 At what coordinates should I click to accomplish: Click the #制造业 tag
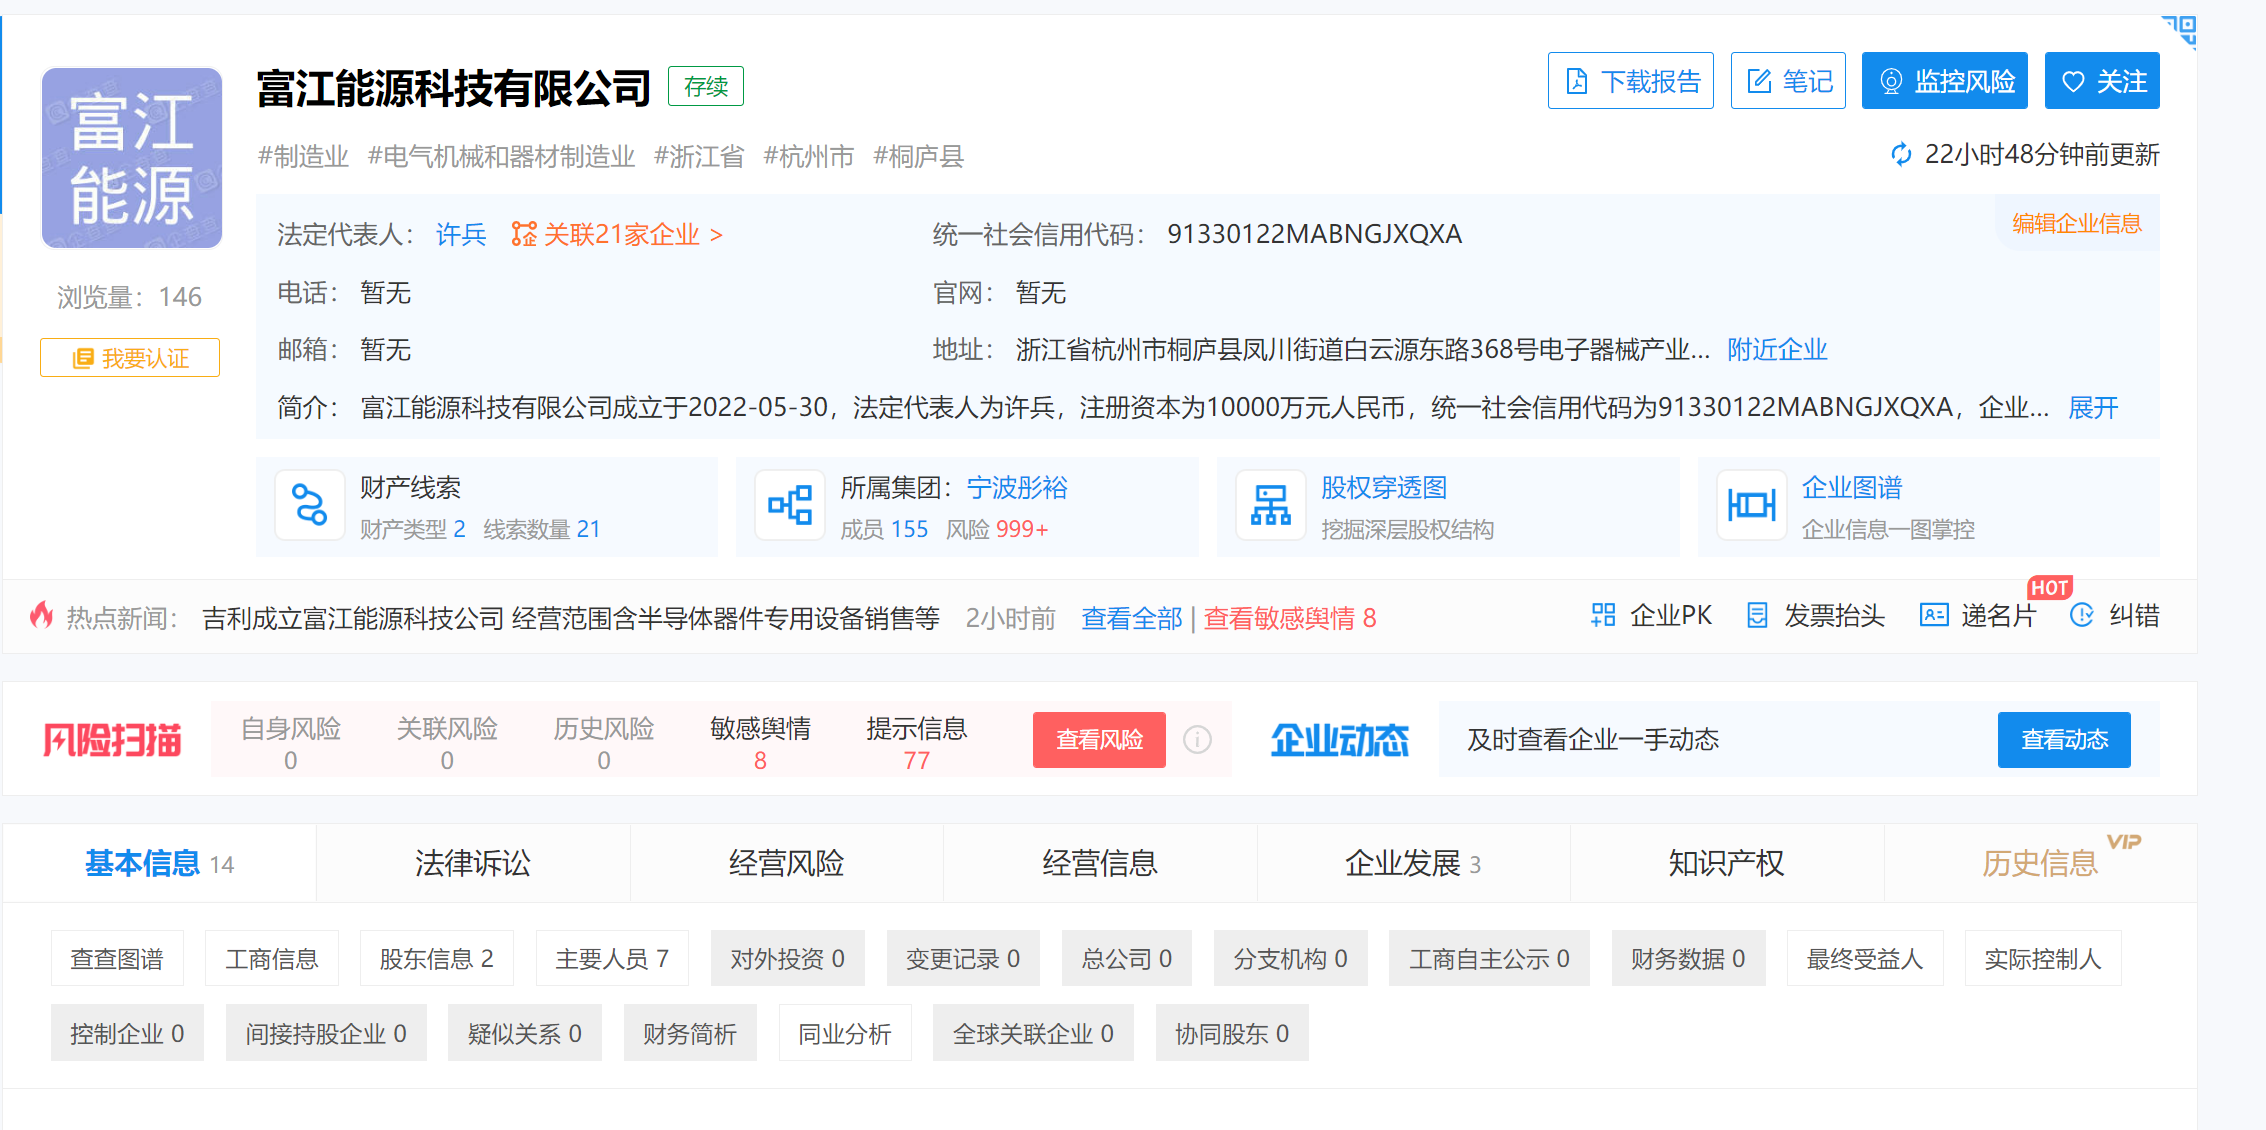(x=304, y=156)
